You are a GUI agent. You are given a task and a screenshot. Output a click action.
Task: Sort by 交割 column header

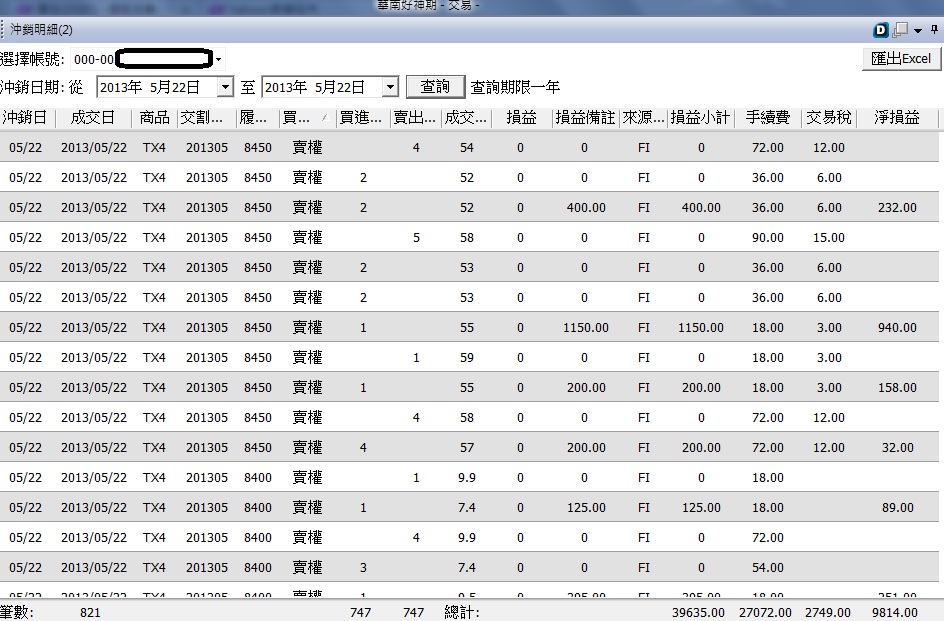206,117
